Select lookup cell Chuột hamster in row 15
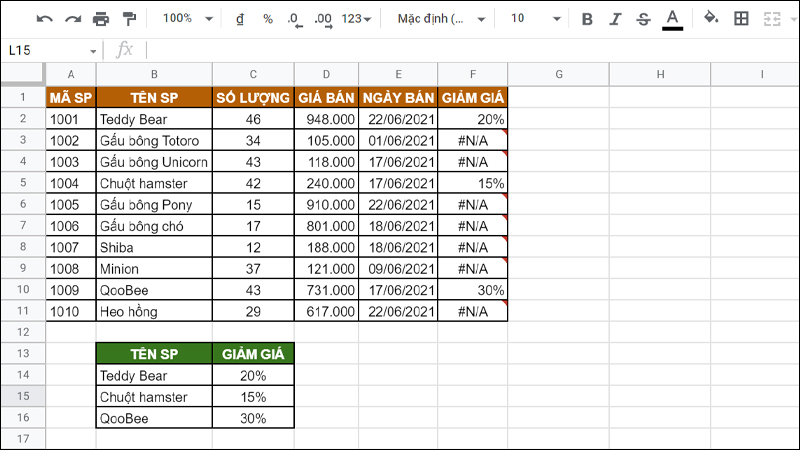Image resolution: width=800 pixels, height=450 pixels. pos(154,397)
